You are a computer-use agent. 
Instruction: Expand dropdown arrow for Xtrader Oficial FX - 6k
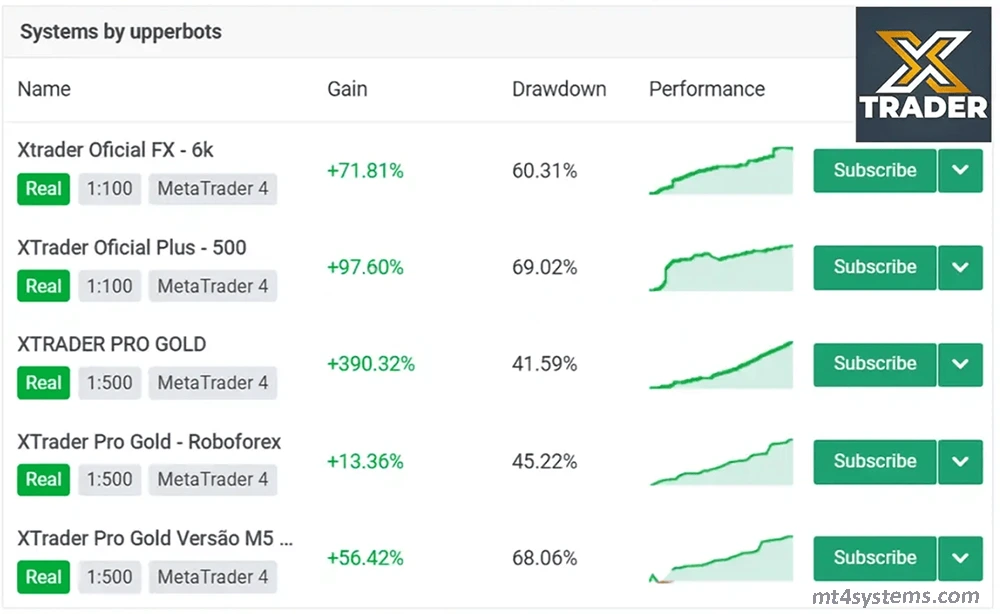coord(960,171)
